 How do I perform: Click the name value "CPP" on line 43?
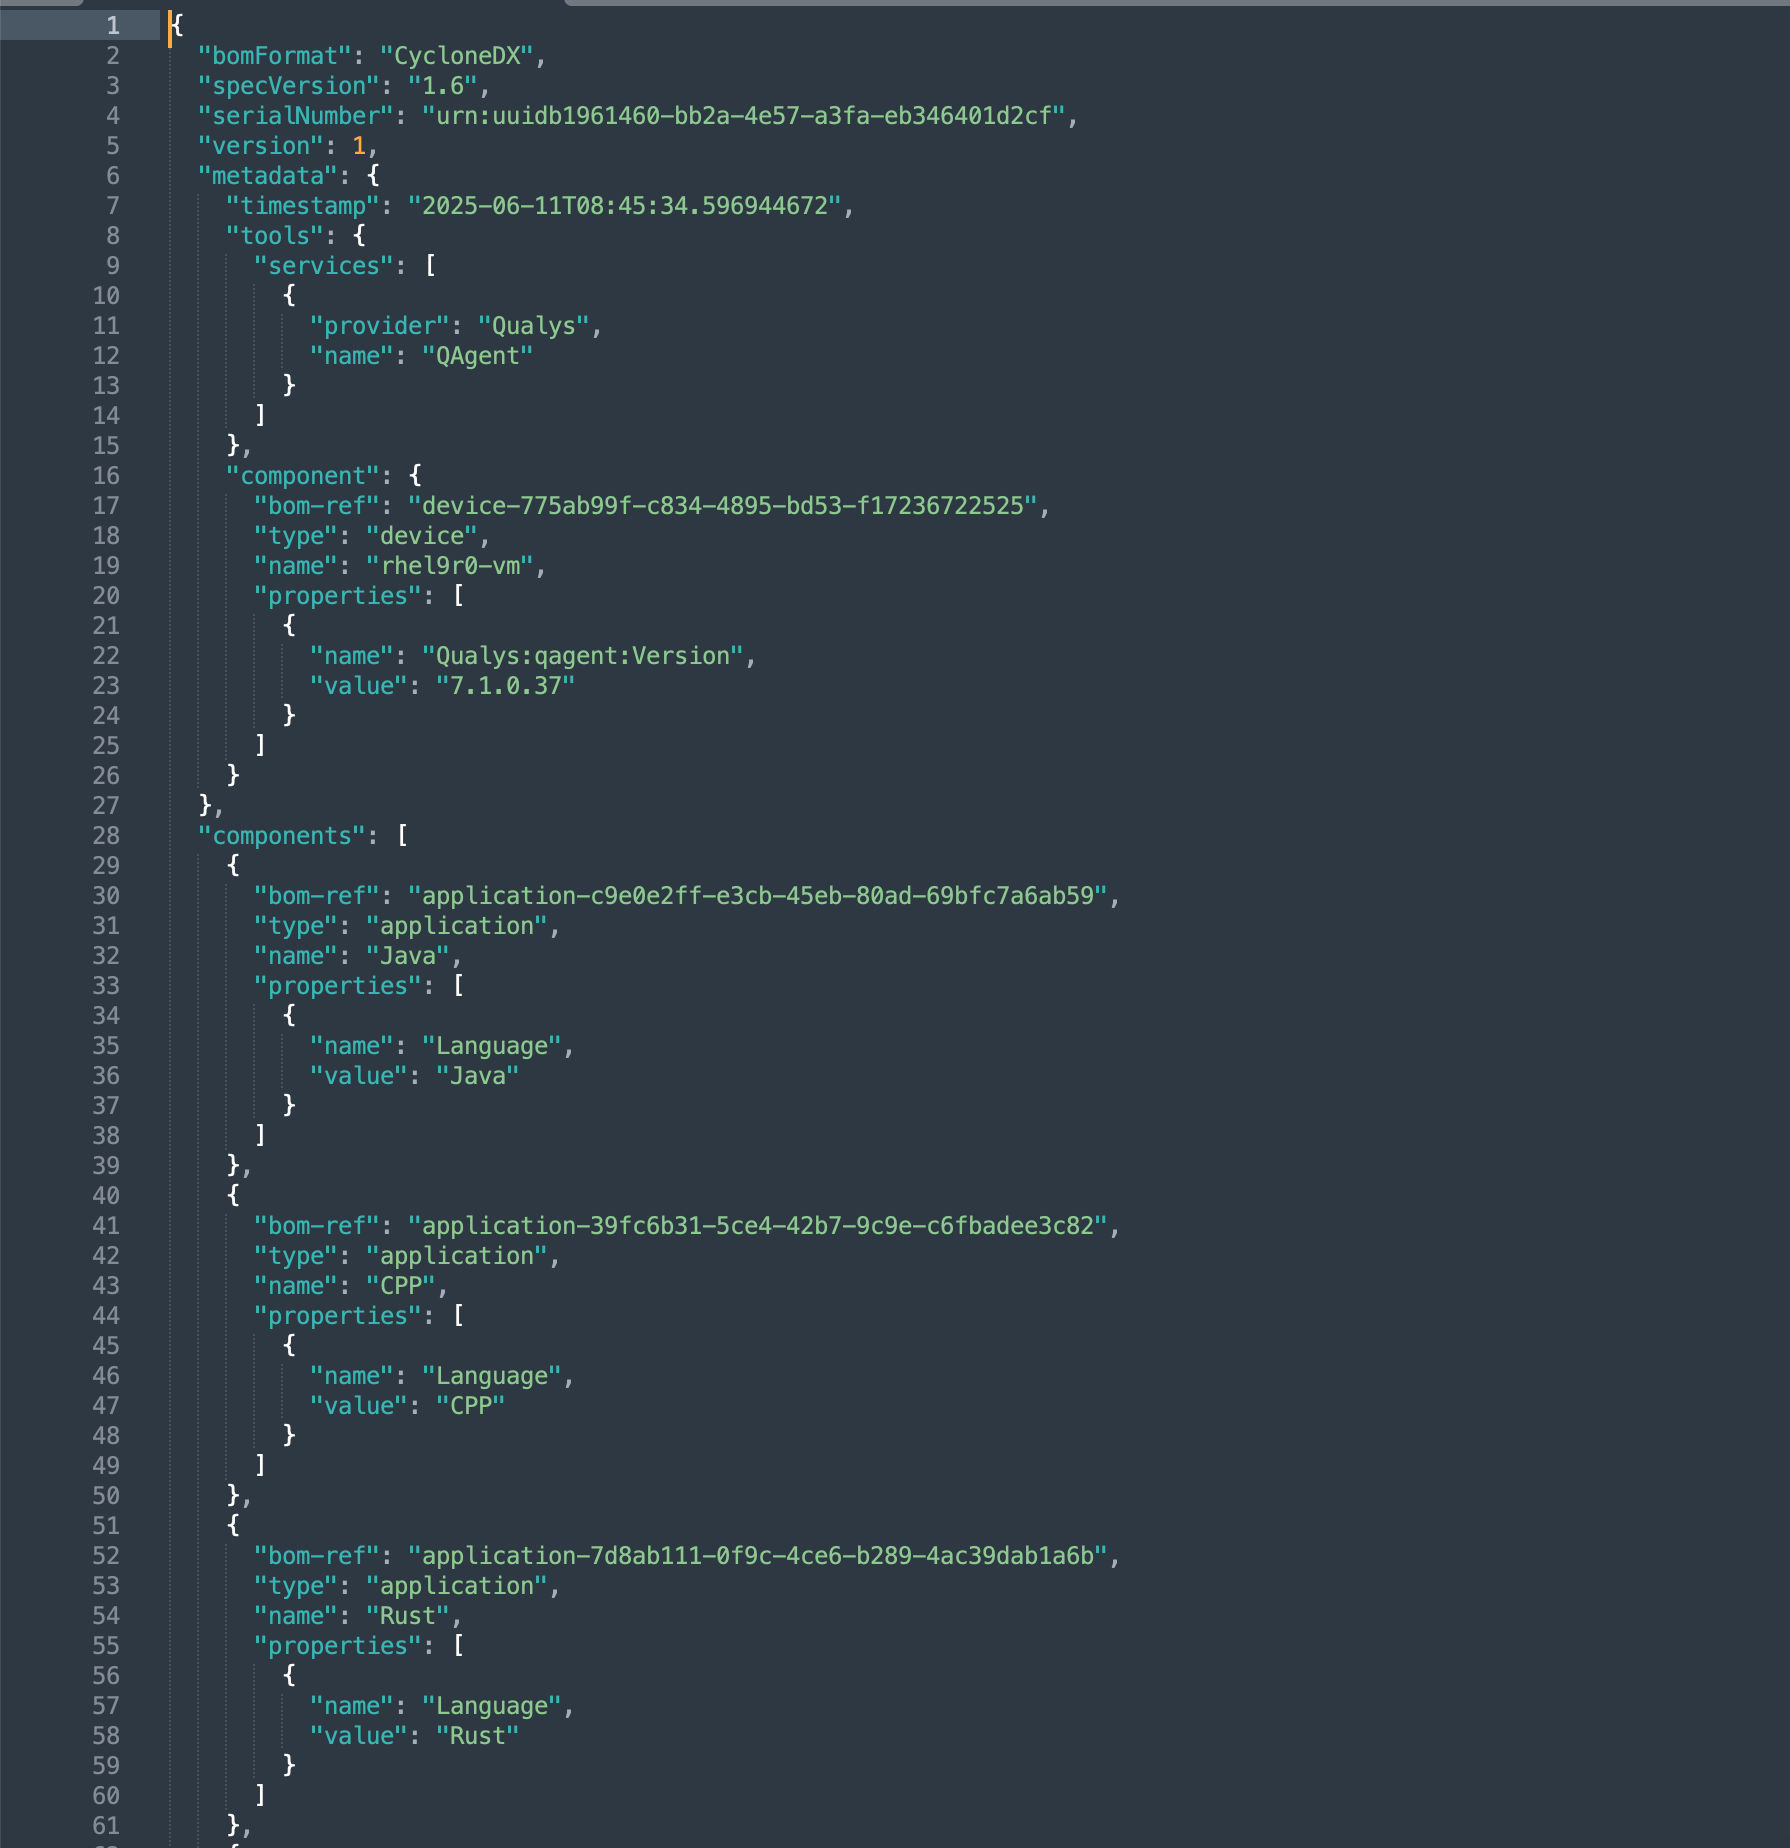pos(401,1286)
